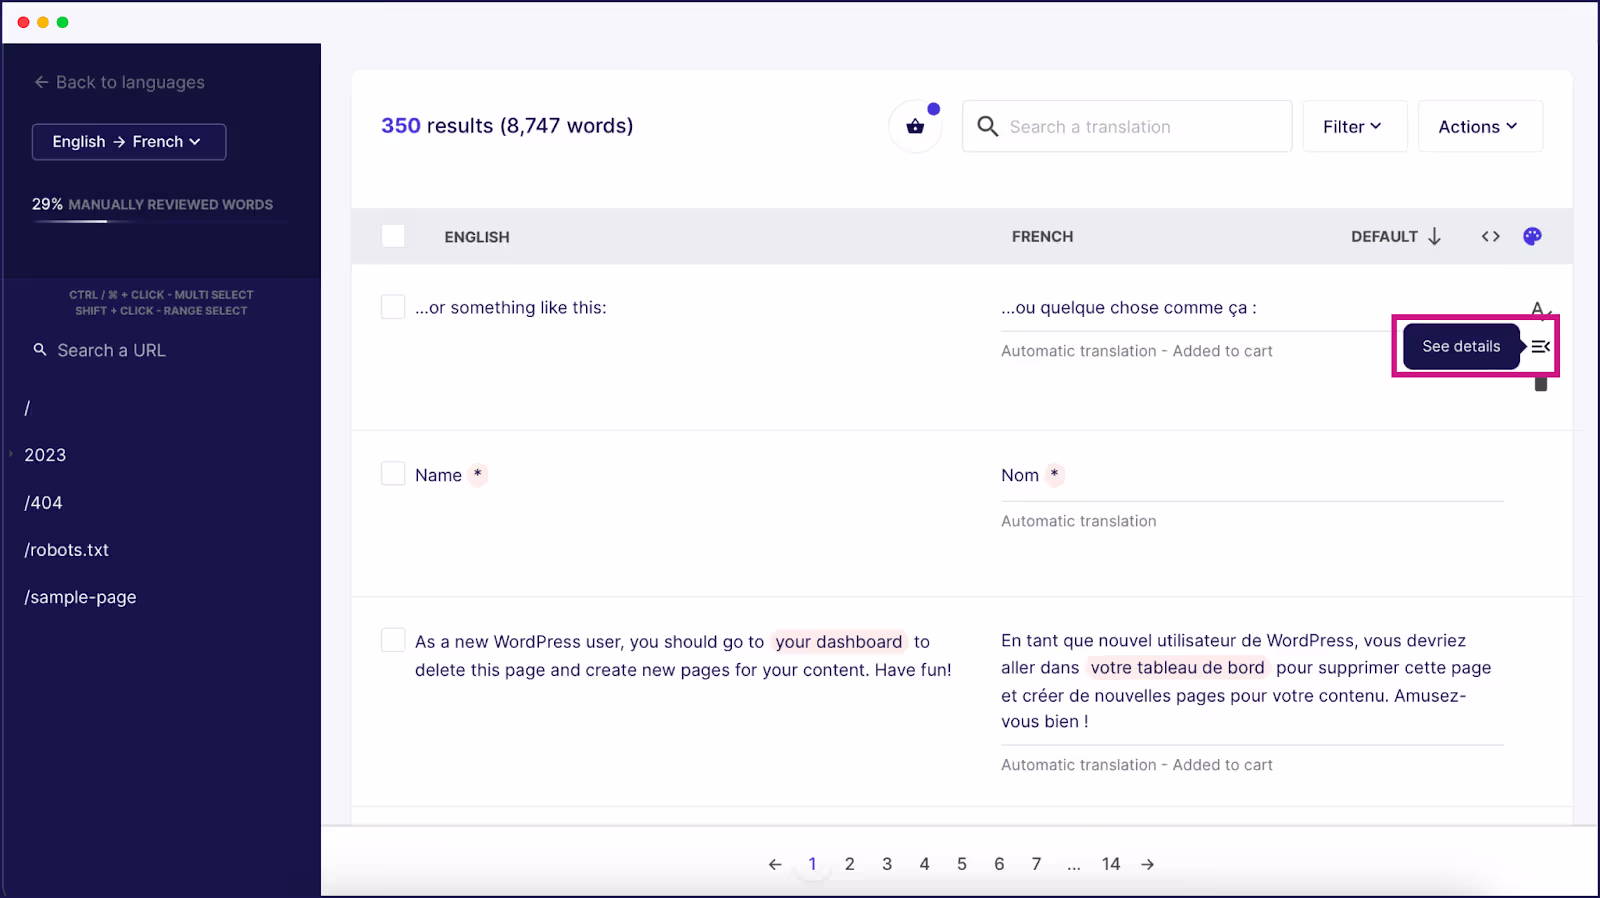Viewport: 1600px width, 898px height.
Task: Click the magnifier icon in translation search
Action: pyautogui.click(x=988, y=126)
